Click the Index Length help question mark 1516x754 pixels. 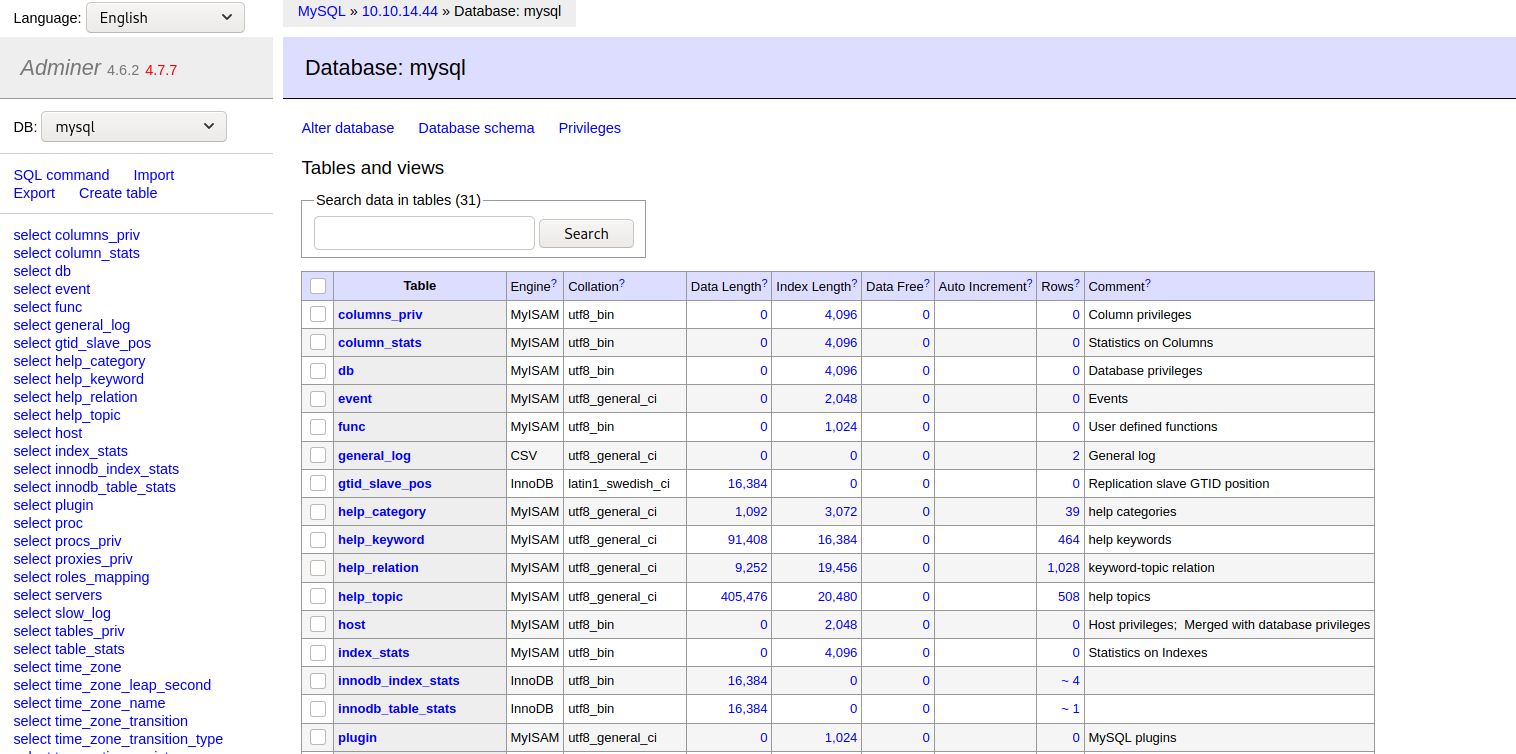(855, 283)
